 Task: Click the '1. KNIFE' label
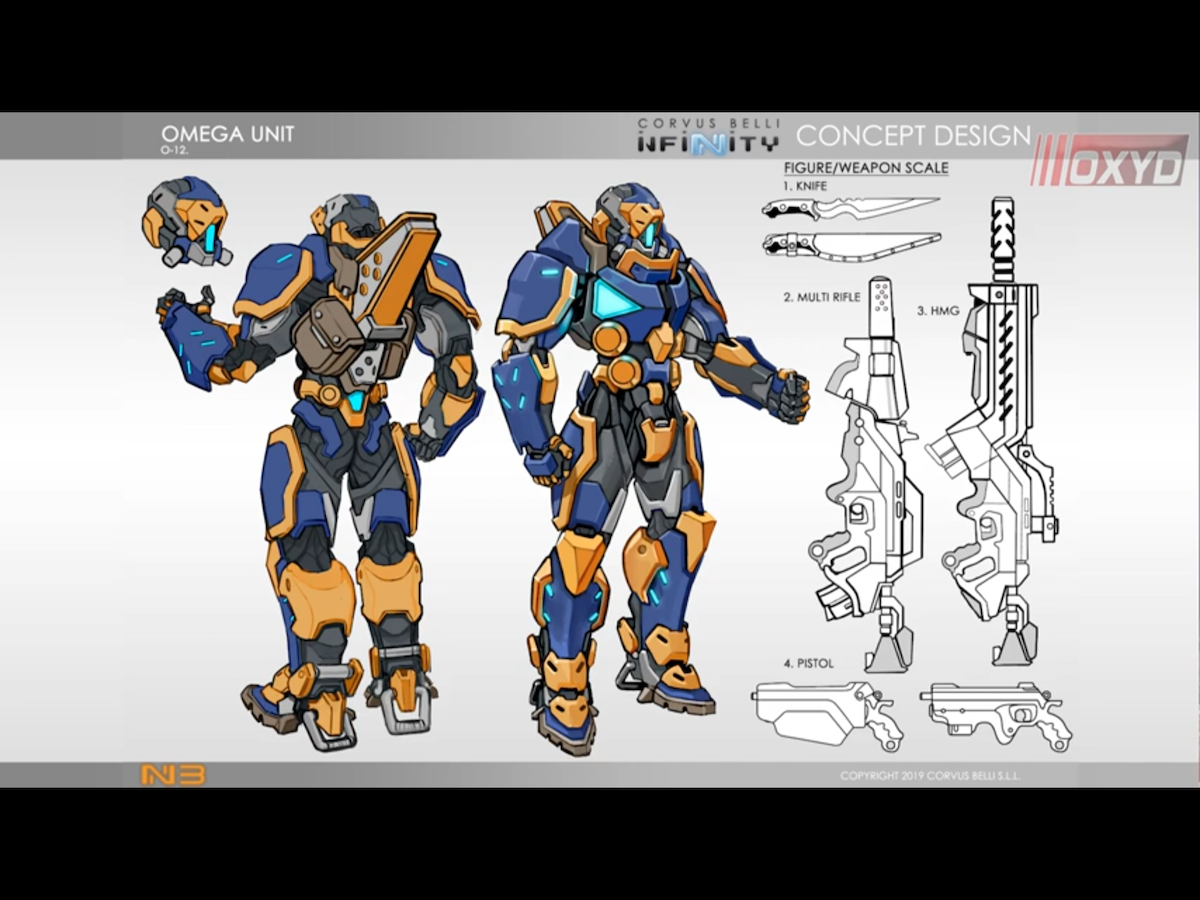[x=806, y=186]
